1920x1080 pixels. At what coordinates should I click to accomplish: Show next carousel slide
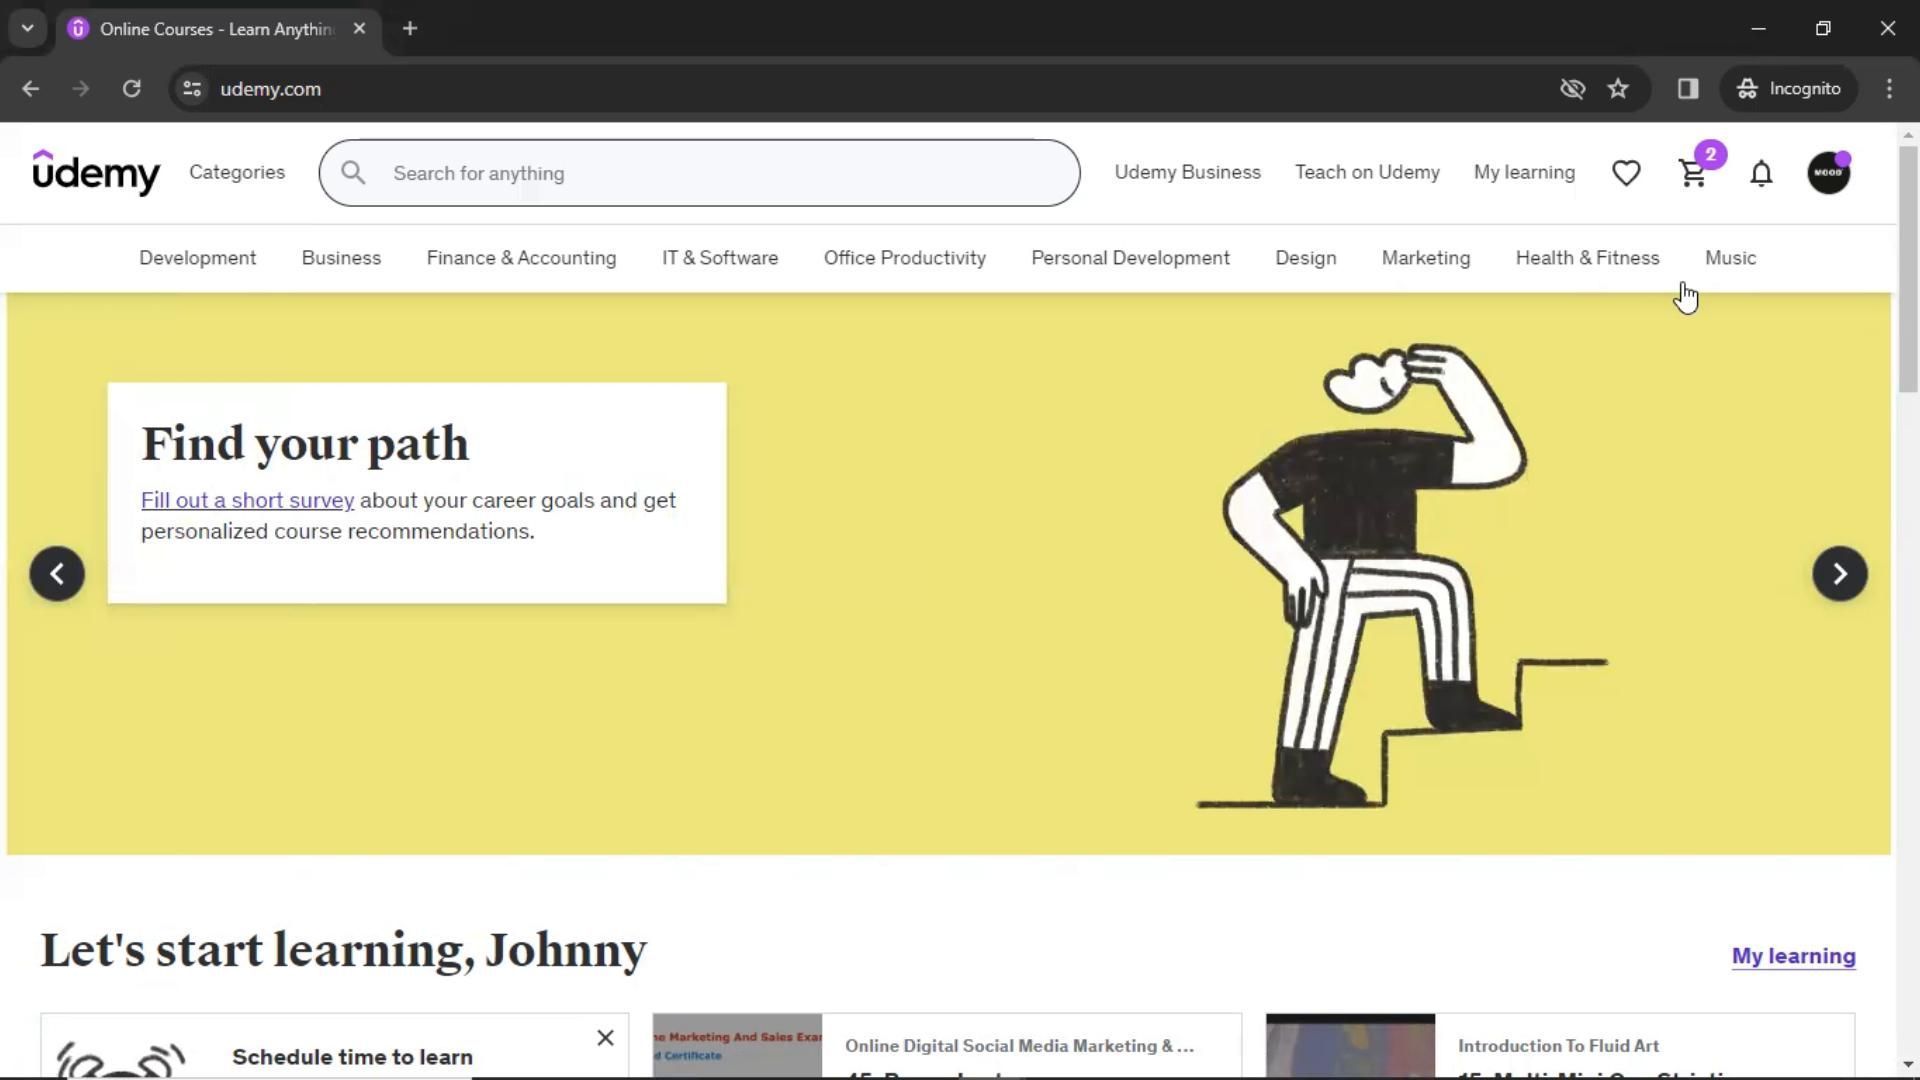pyautogui.click(x=1839, y=574)
